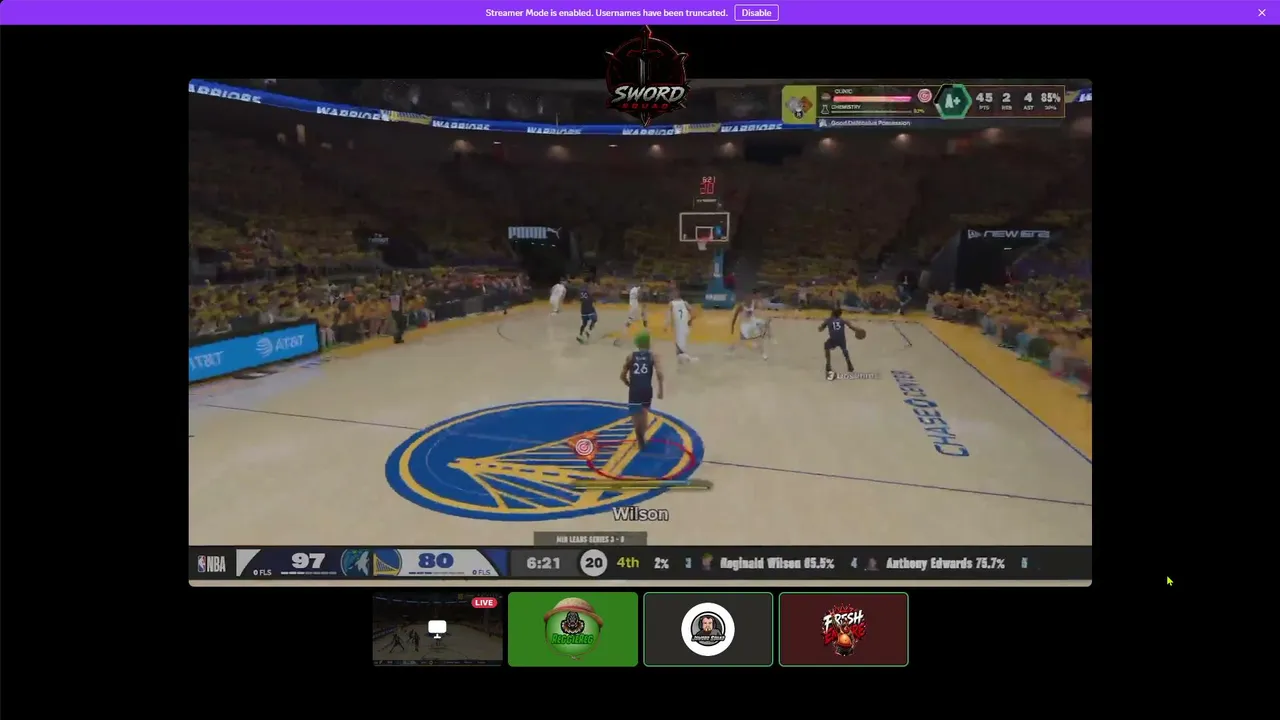Click the 6:21 game clock

543,563
